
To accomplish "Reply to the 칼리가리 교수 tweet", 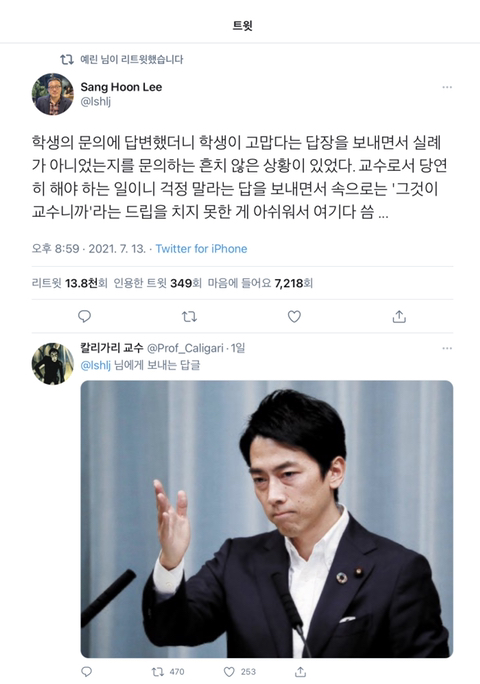I will point(87,671).
